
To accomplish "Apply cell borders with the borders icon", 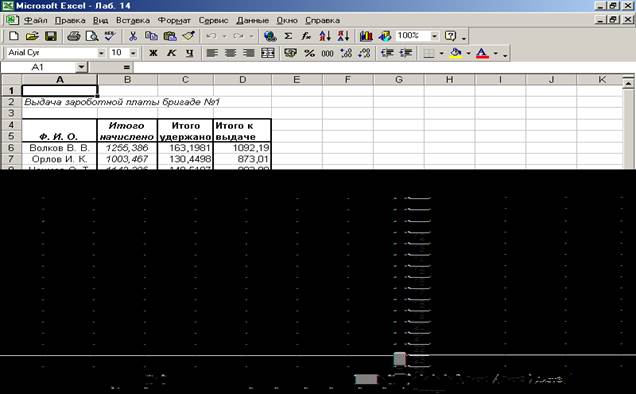I will click(429, 53).
